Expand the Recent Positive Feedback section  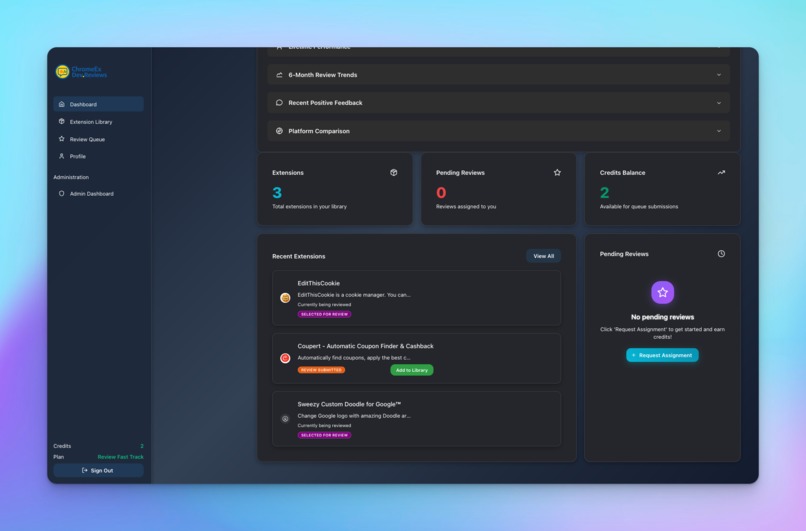point(499,103)
